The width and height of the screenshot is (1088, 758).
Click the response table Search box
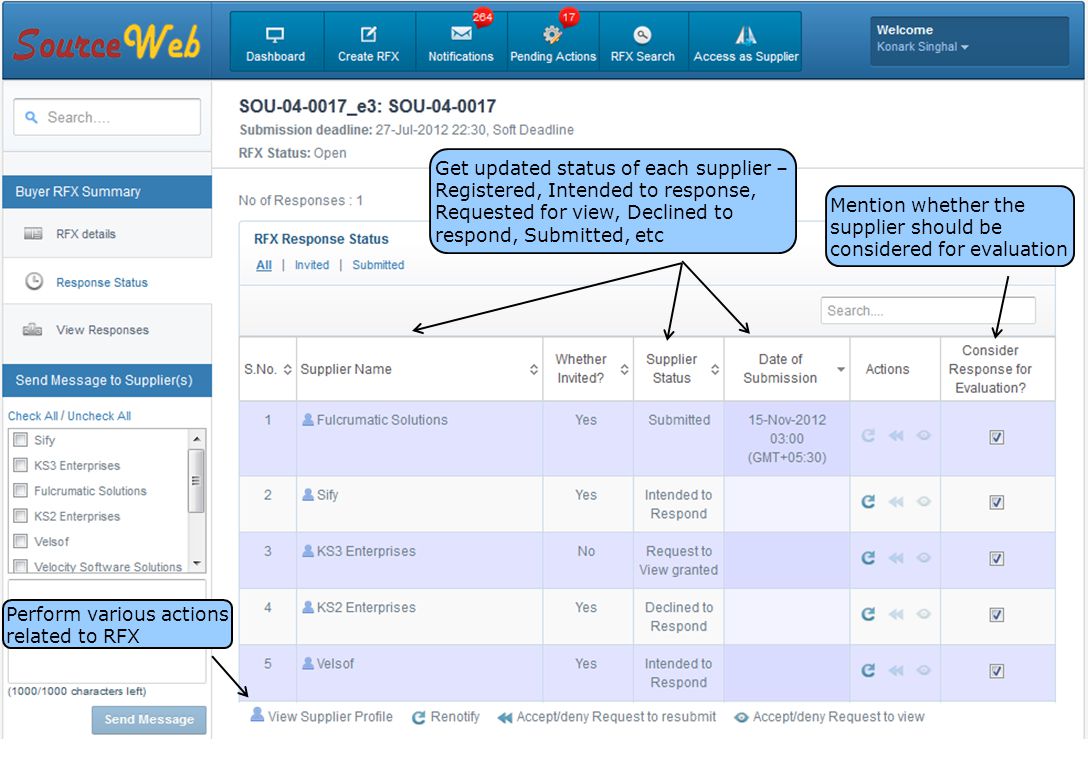(x=928, y=310)
